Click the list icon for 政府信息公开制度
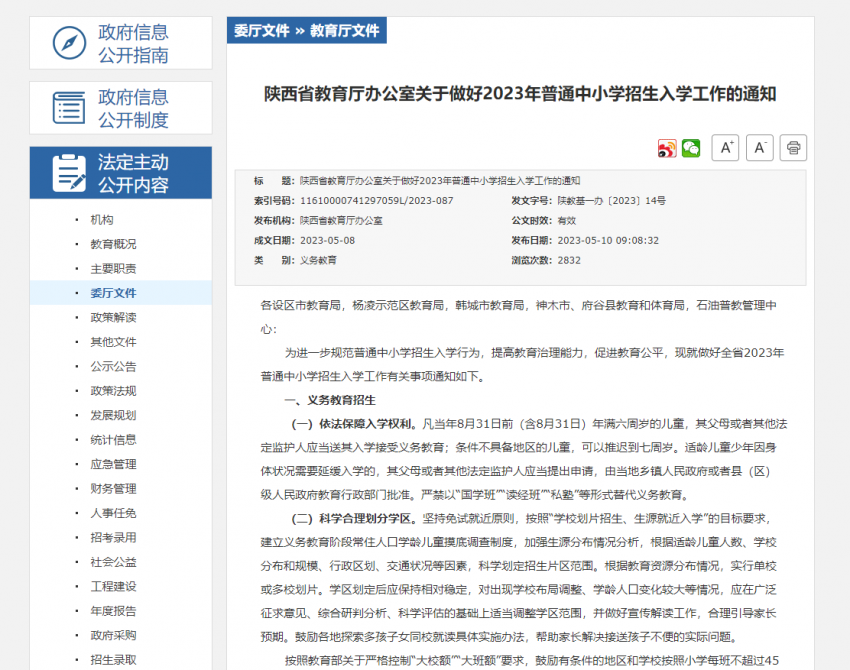 coord(69,108)
